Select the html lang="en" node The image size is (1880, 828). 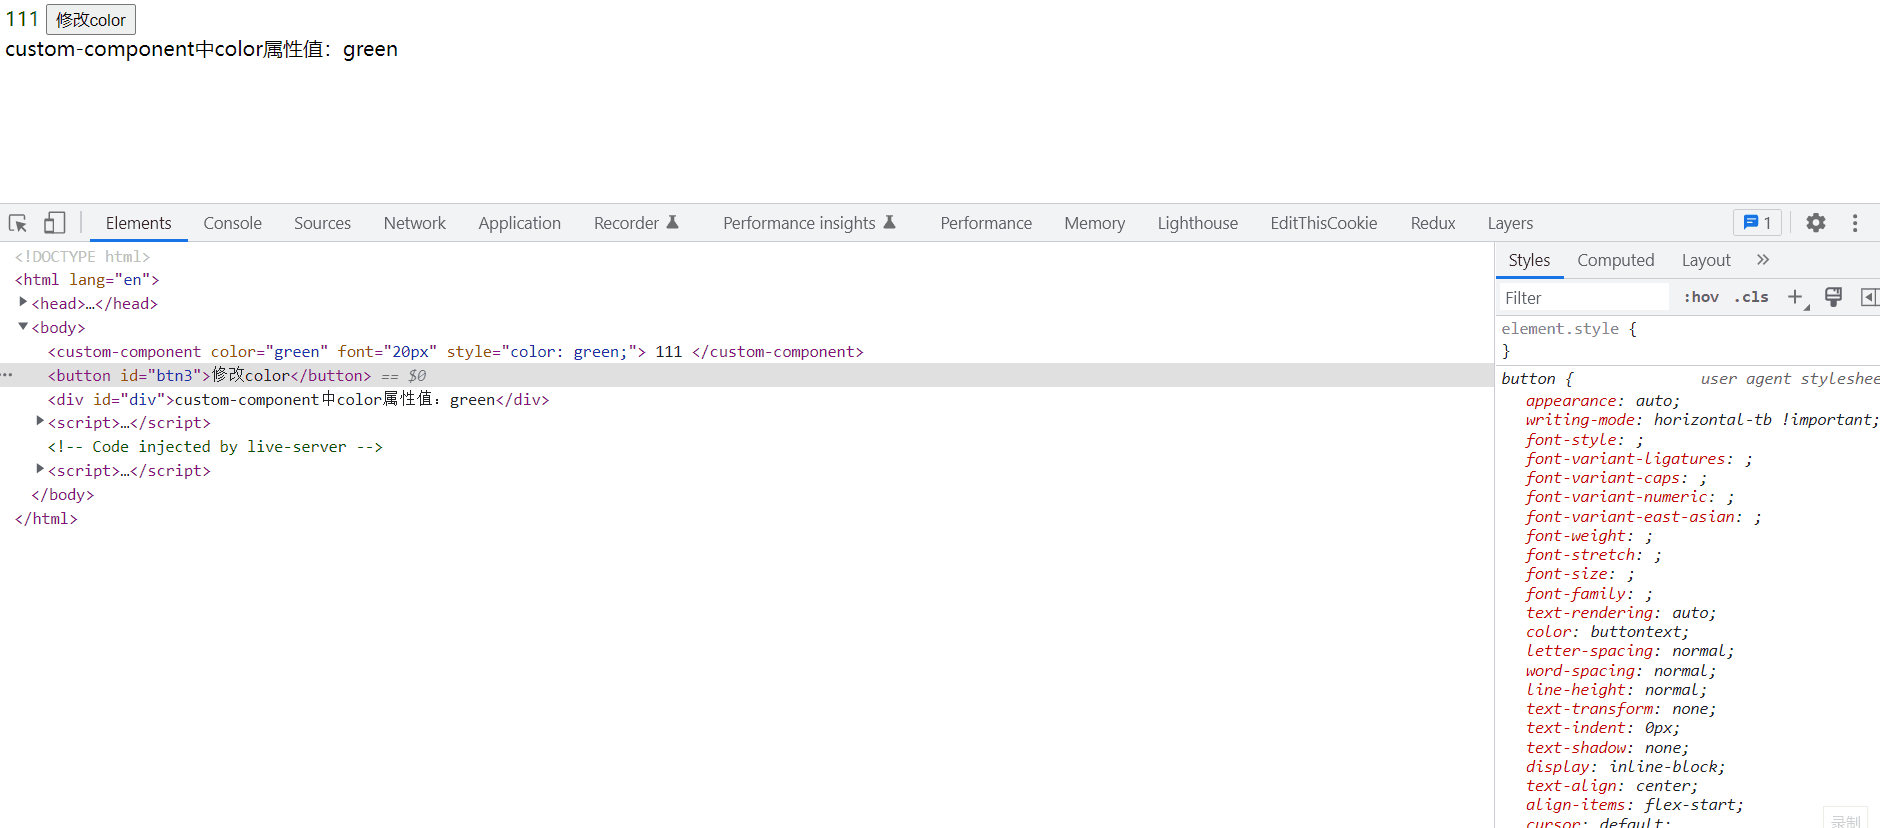coord(87,279)
